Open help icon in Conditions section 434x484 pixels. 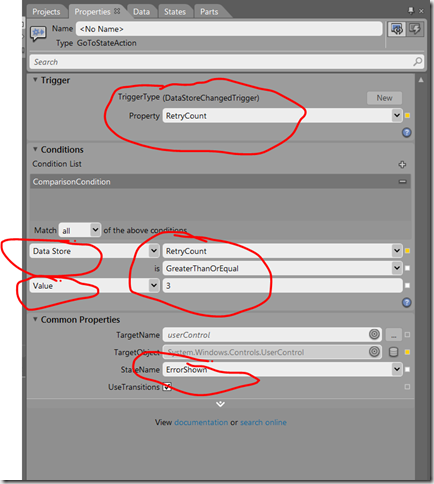[407, 303]
